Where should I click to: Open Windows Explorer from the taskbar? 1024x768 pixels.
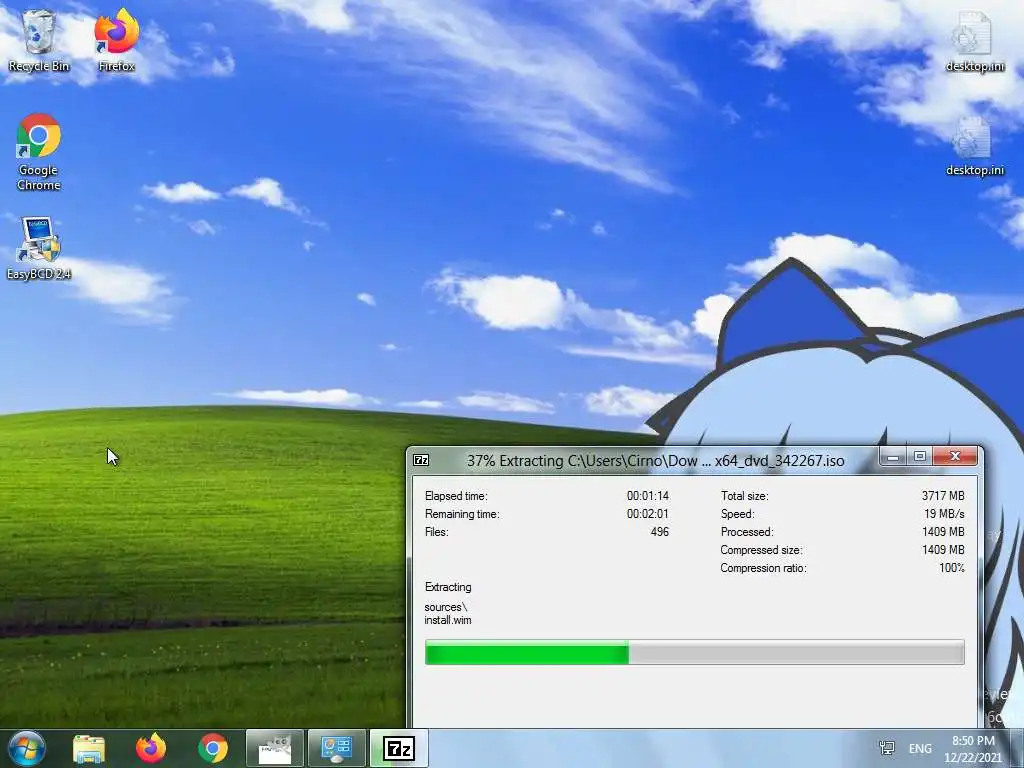coord(89,748)
